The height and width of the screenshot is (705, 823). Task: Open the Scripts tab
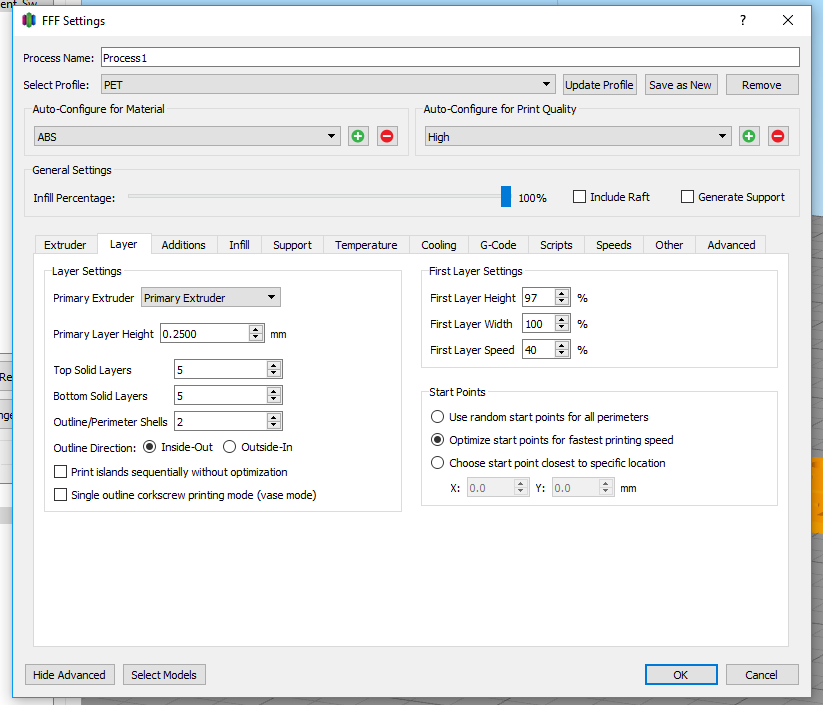(556, 245)
